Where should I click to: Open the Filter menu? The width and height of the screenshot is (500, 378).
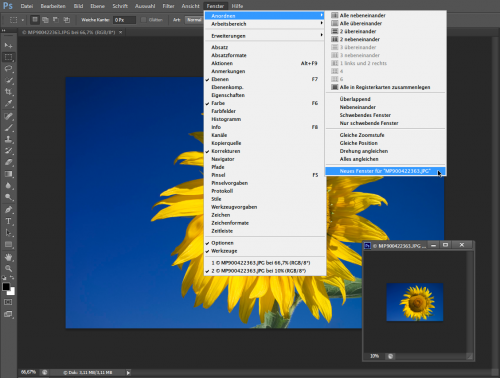(x=168, y=6)
